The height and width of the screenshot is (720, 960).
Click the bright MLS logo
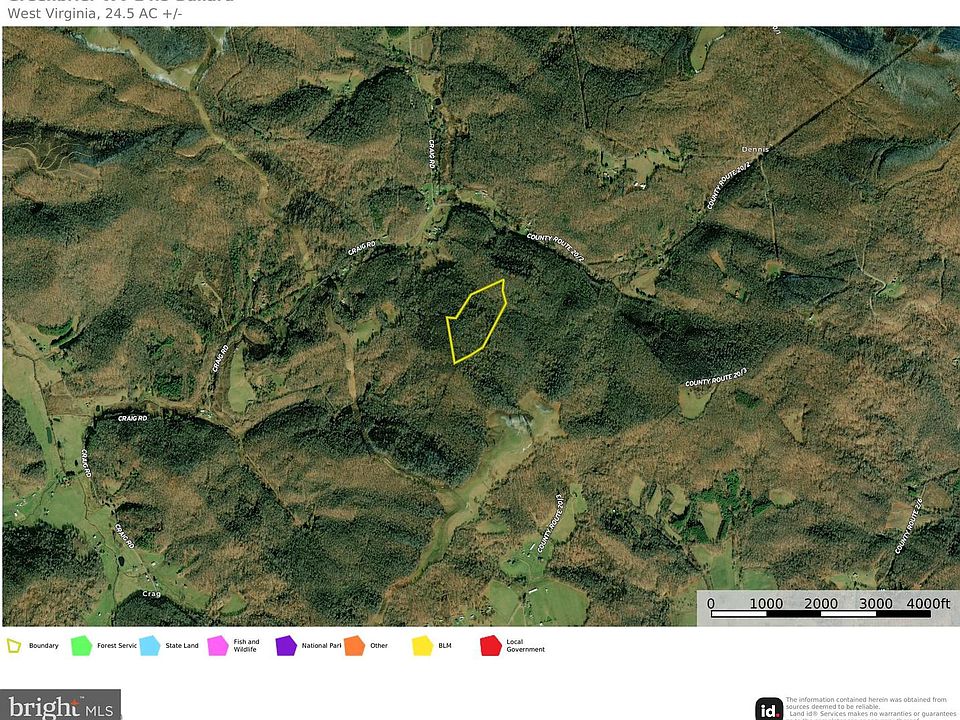pos(61,705)
